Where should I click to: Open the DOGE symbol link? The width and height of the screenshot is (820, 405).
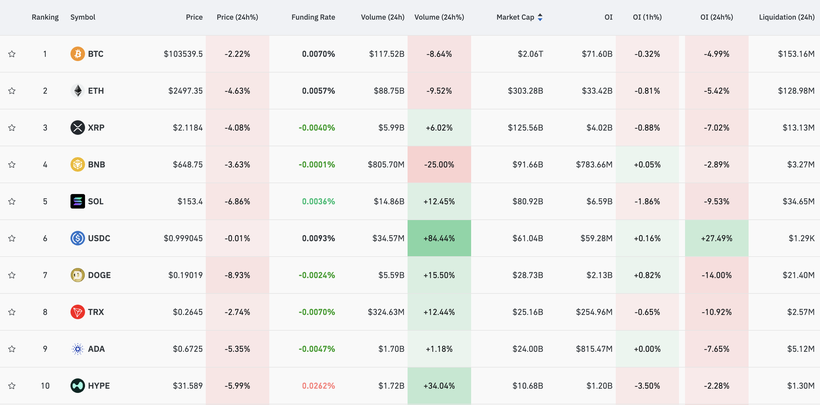[99, 275]
